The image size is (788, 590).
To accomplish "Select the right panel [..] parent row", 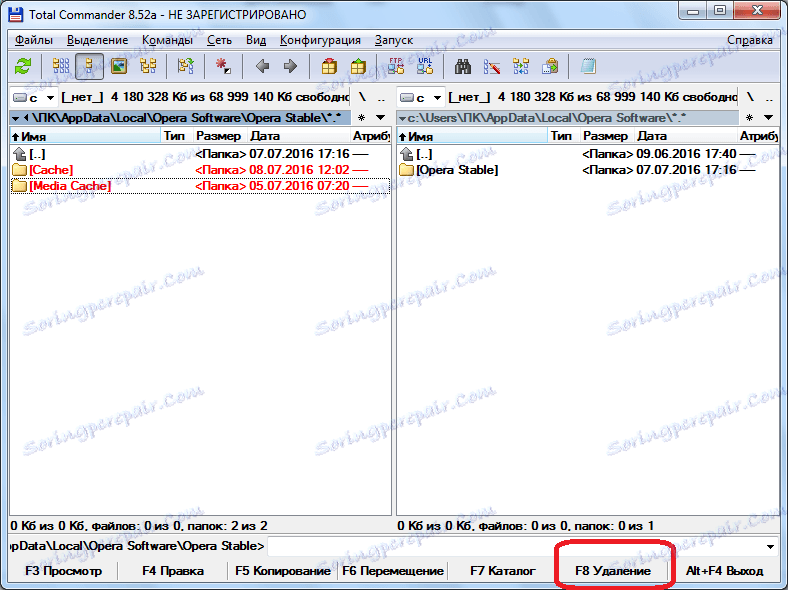I will 587,154.
